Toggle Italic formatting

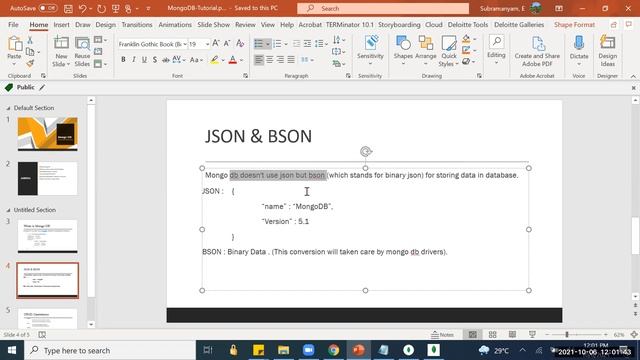tap(133, 60)
